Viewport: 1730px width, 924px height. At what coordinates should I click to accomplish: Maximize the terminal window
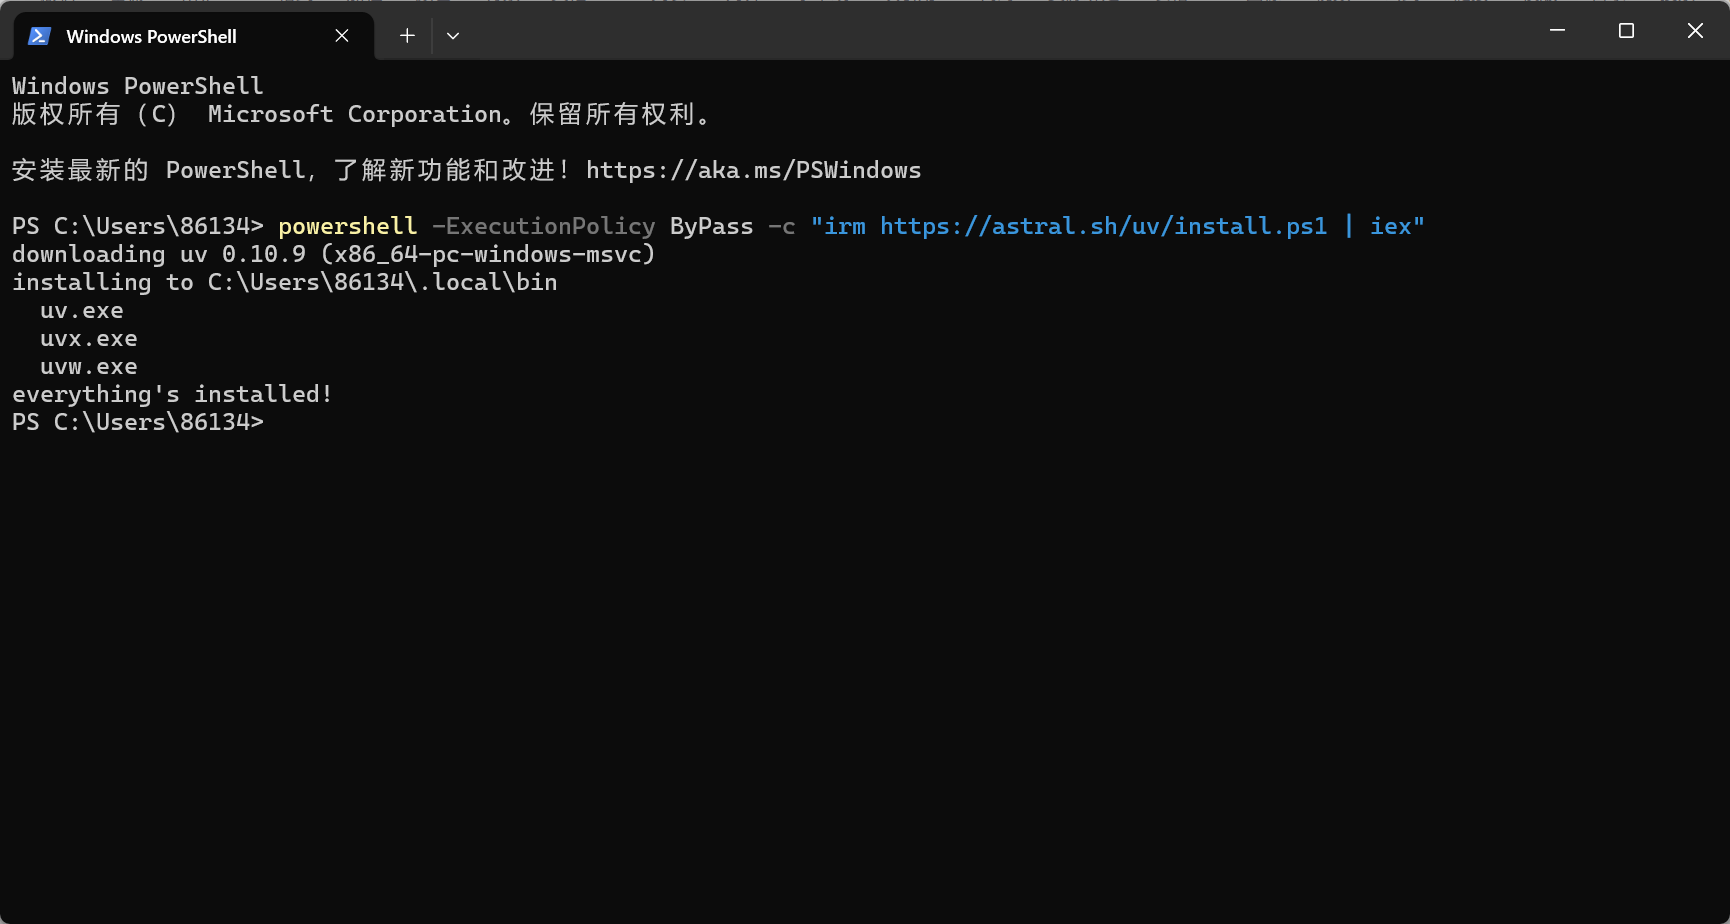point(1626,31)
